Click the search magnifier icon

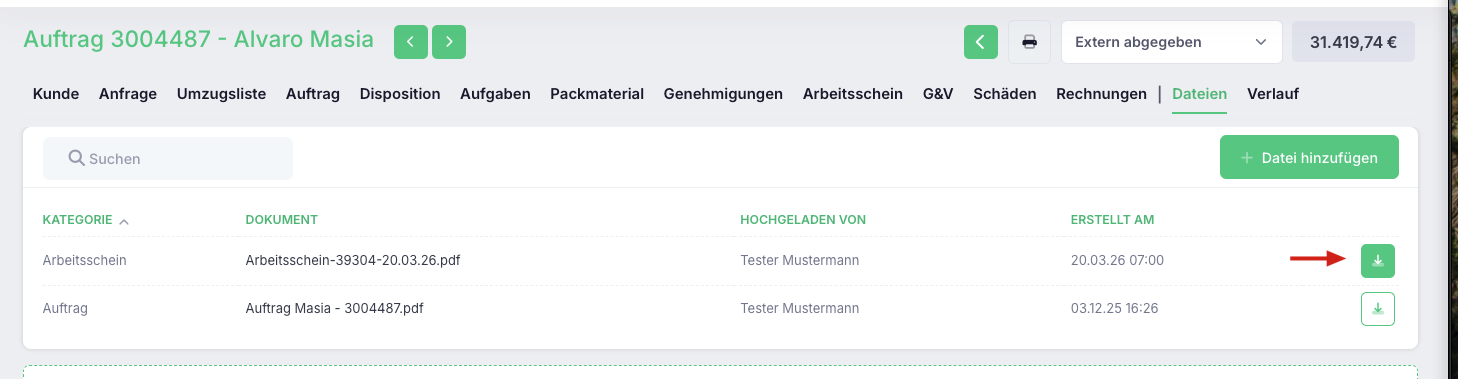coord(75,158)
